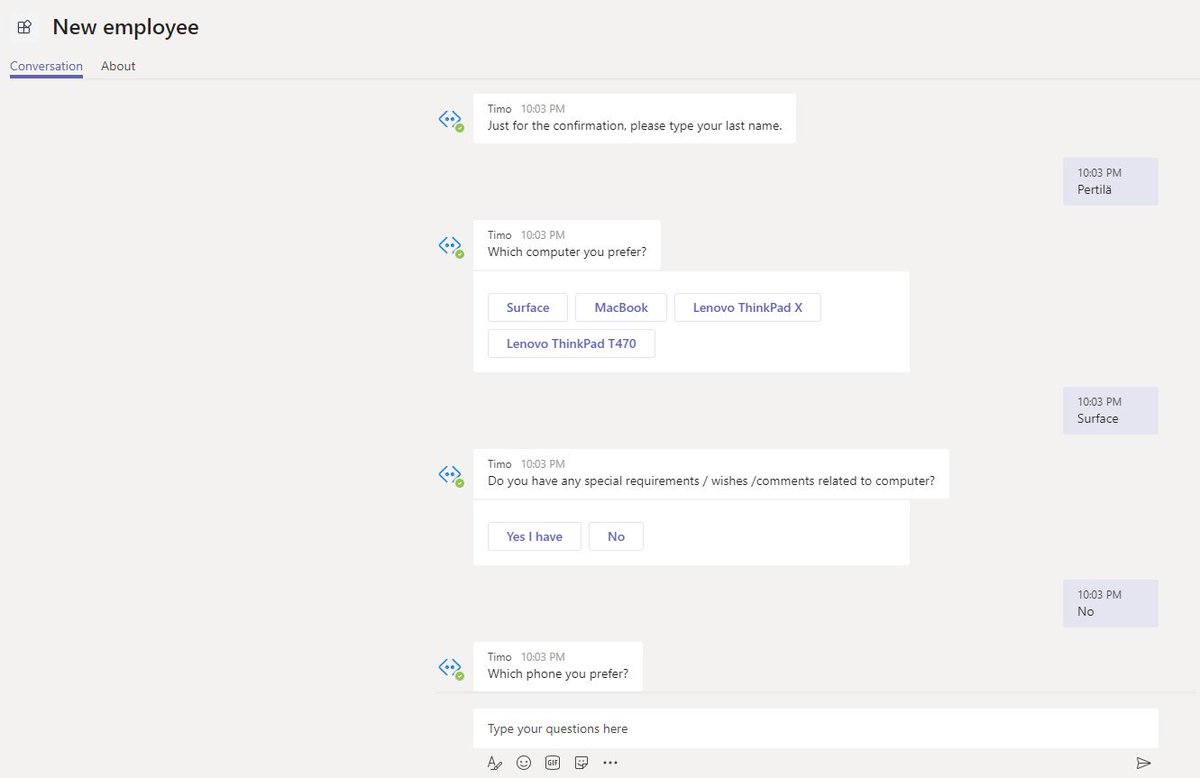Viewport: 1200px width, 778px height.
Task: Click the message input field
Action: [x=815, y=728]
